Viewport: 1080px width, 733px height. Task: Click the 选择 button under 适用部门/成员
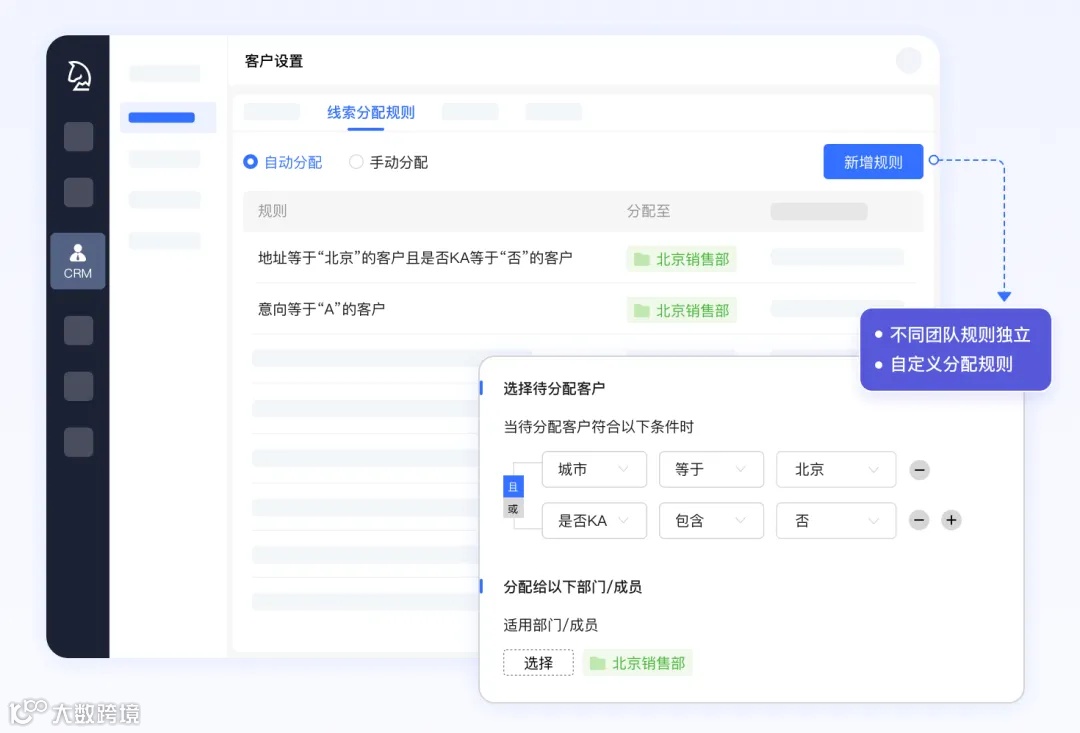point(538,662)
